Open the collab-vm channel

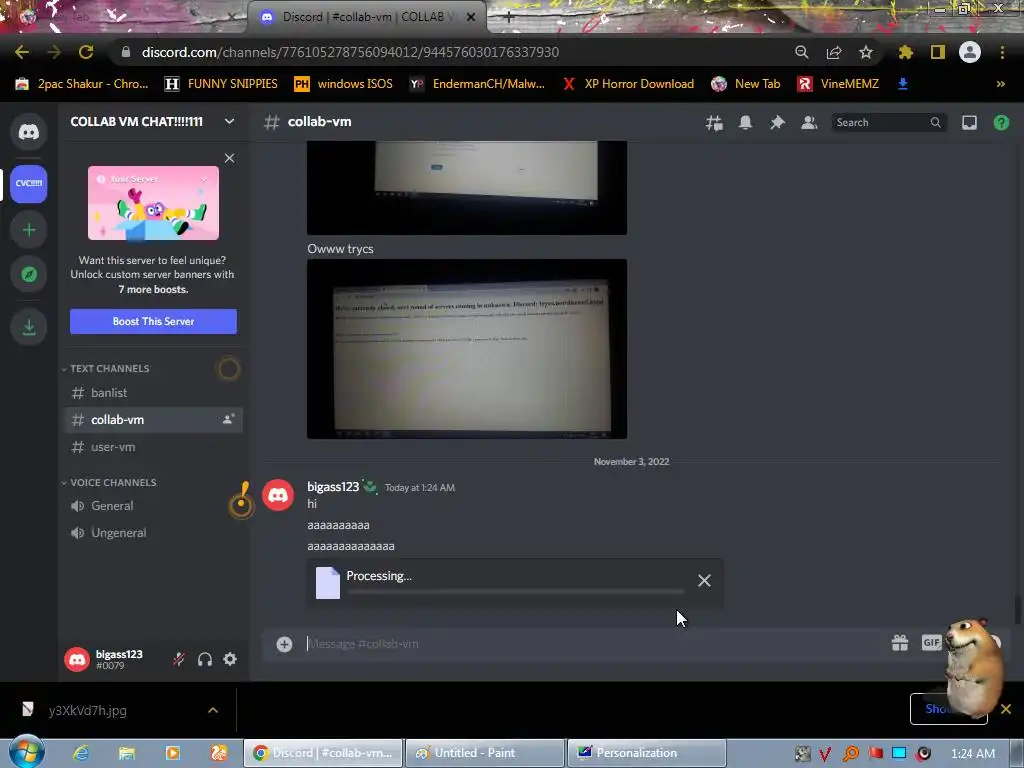tap(153, 420)
